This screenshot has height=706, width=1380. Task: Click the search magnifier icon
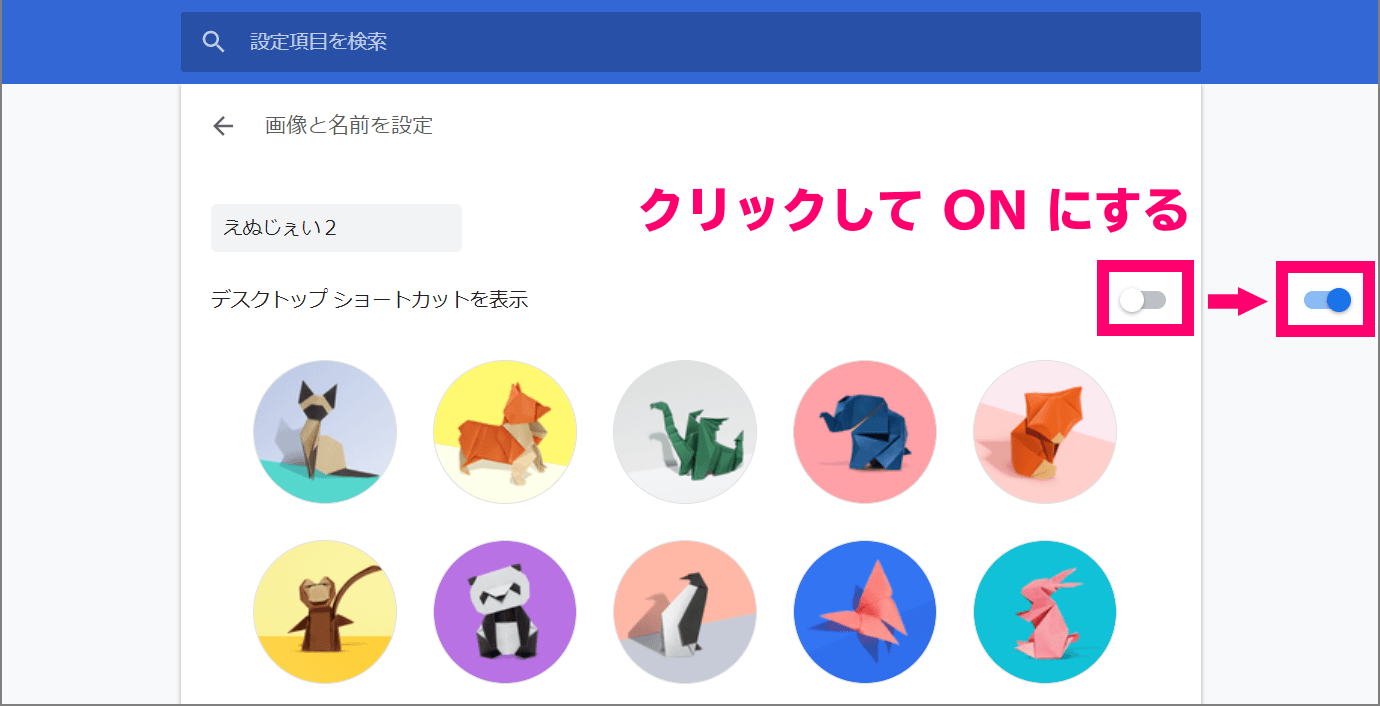213,42
